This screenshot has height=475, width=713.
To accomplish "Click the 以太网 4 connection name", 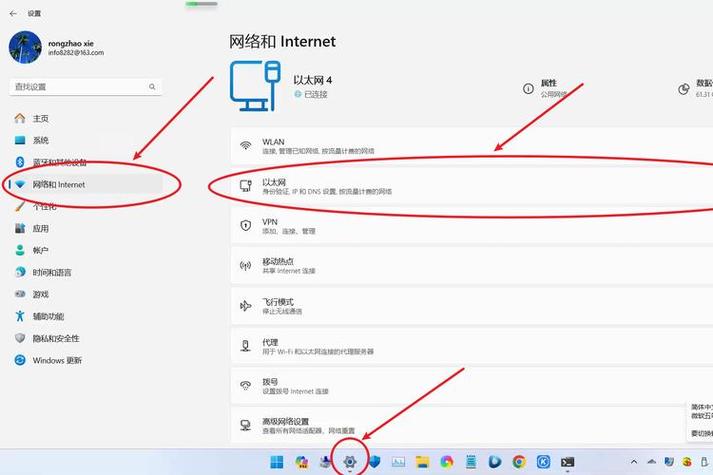I will point(312,80).
